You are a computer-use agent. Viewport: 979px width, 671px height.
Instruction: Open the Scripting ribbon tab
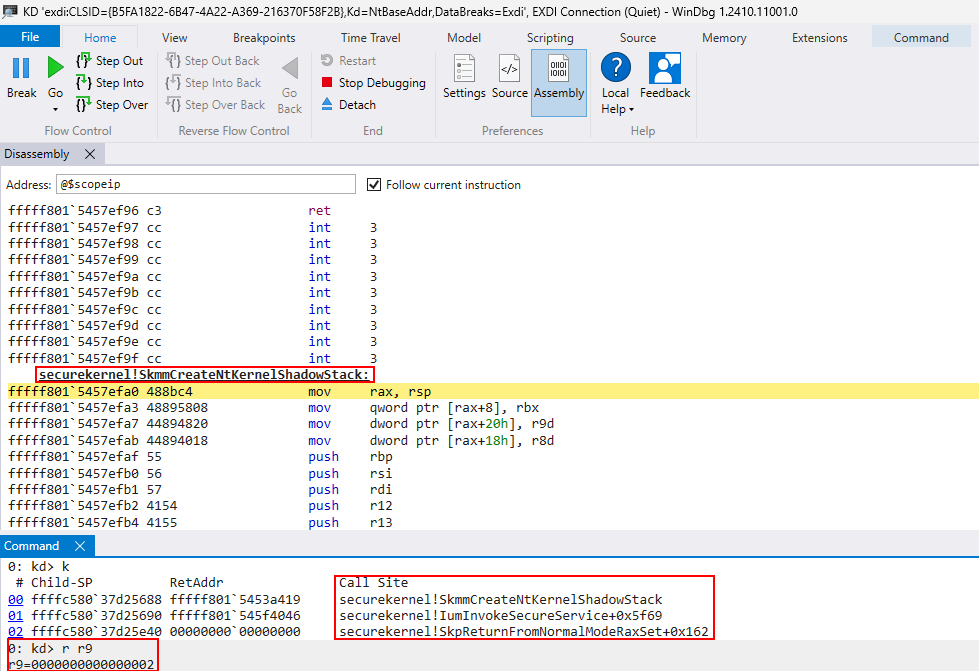[x=550, y=37]
